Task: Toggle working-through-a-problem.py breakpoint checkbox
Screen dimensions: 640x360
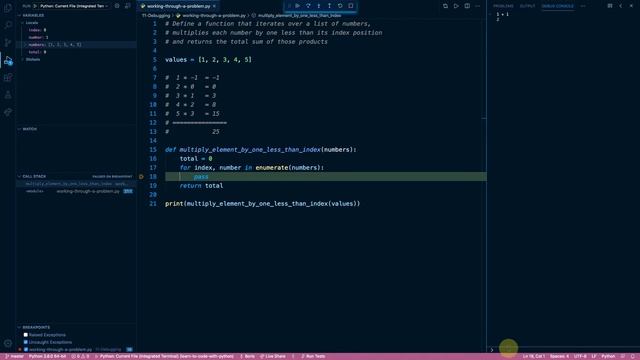Action: 26,349
